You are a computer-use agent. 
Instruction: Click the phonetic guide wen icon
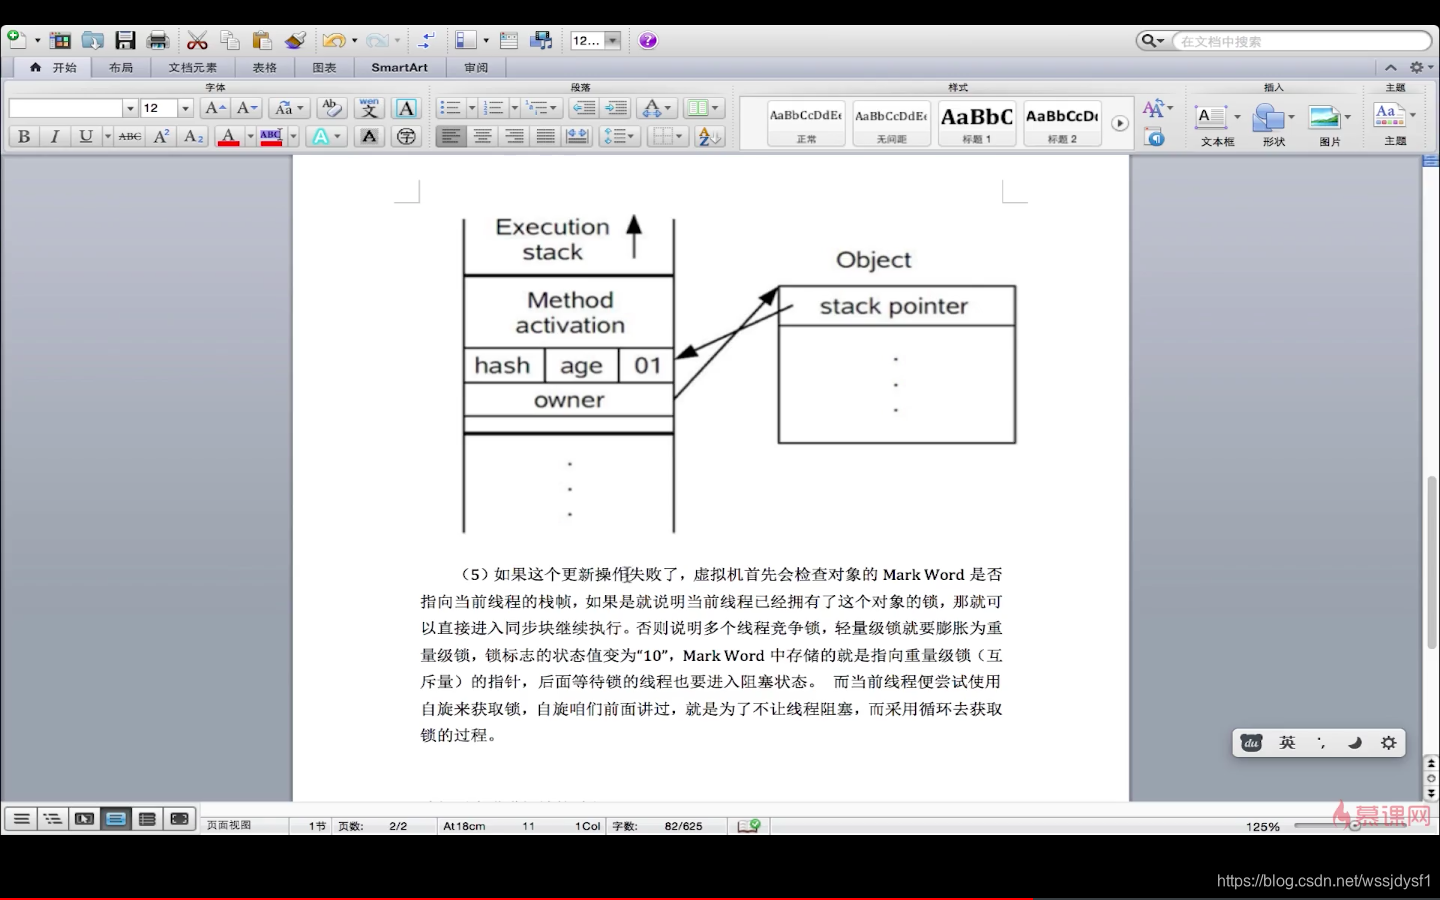[x=369, y=108]
